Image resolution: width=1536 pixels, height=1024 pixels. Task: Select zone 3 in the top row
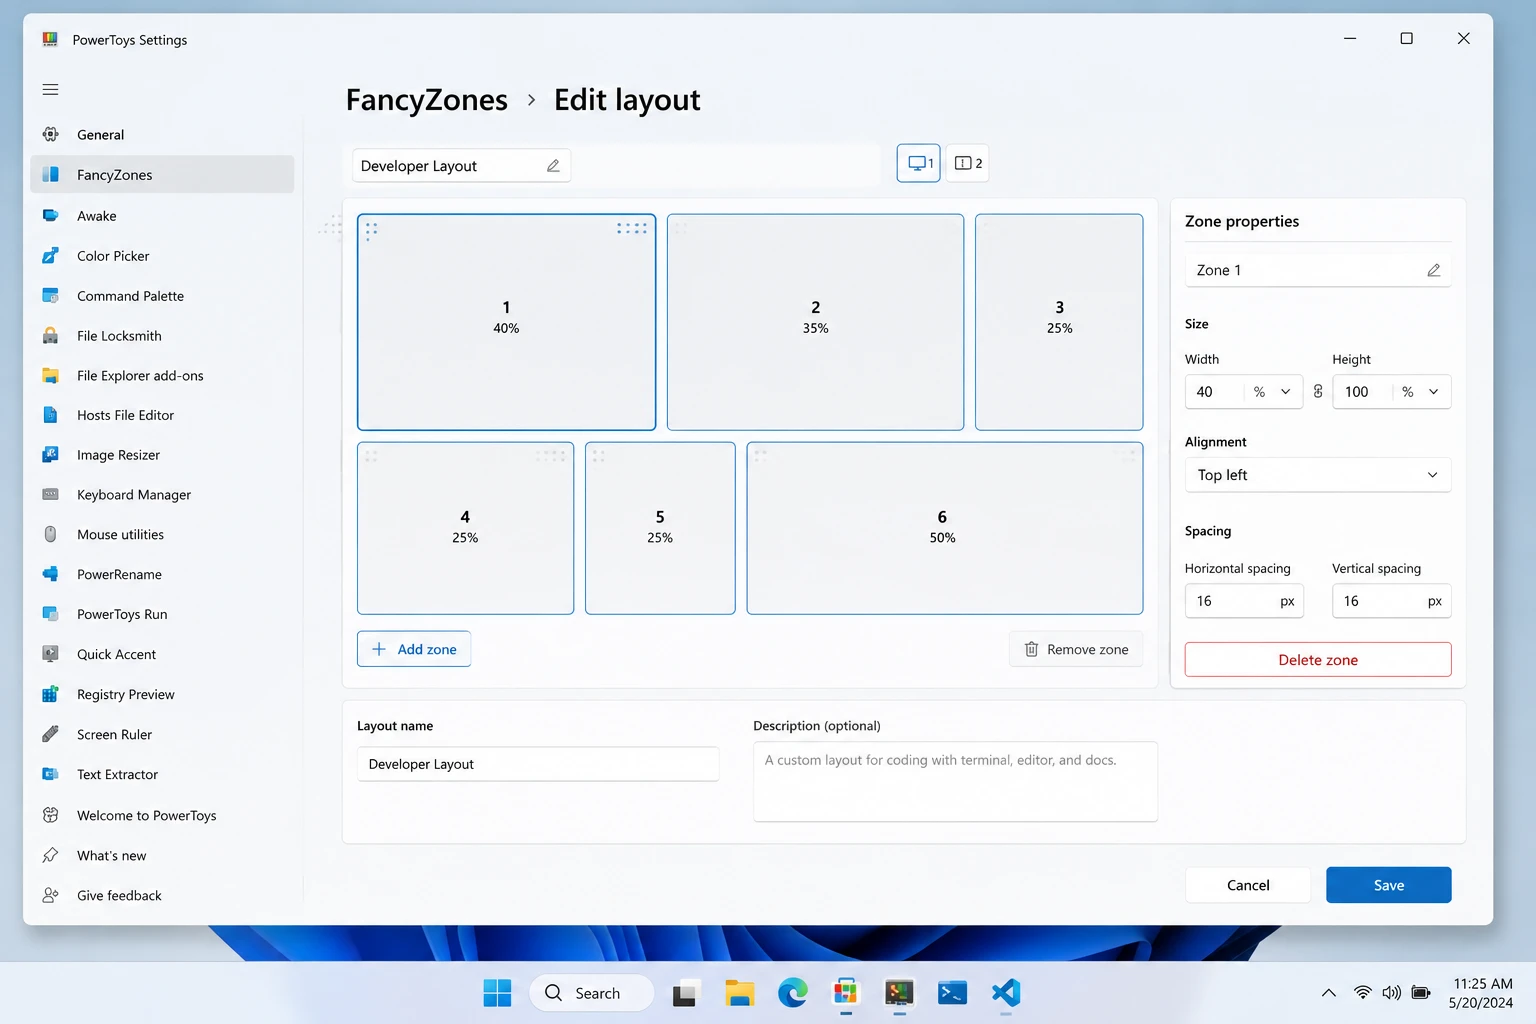coord(1059,322)
